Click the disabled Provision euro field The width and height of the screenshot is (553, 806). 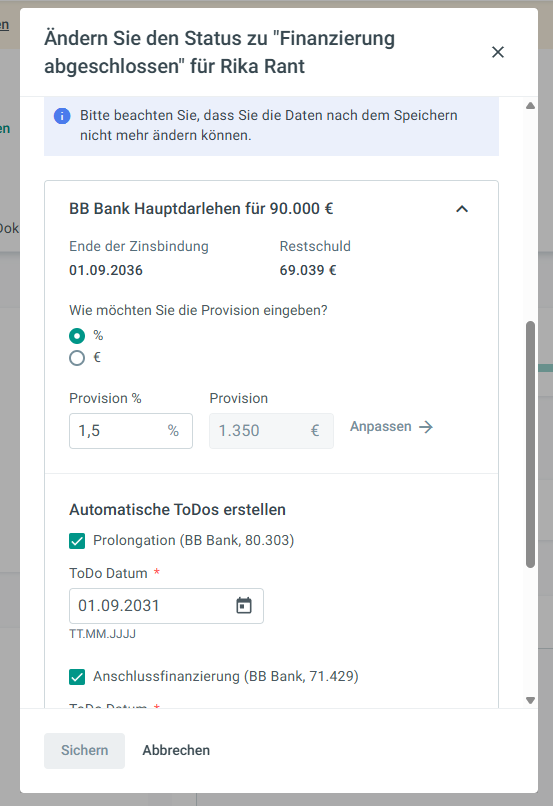point(271,431)
